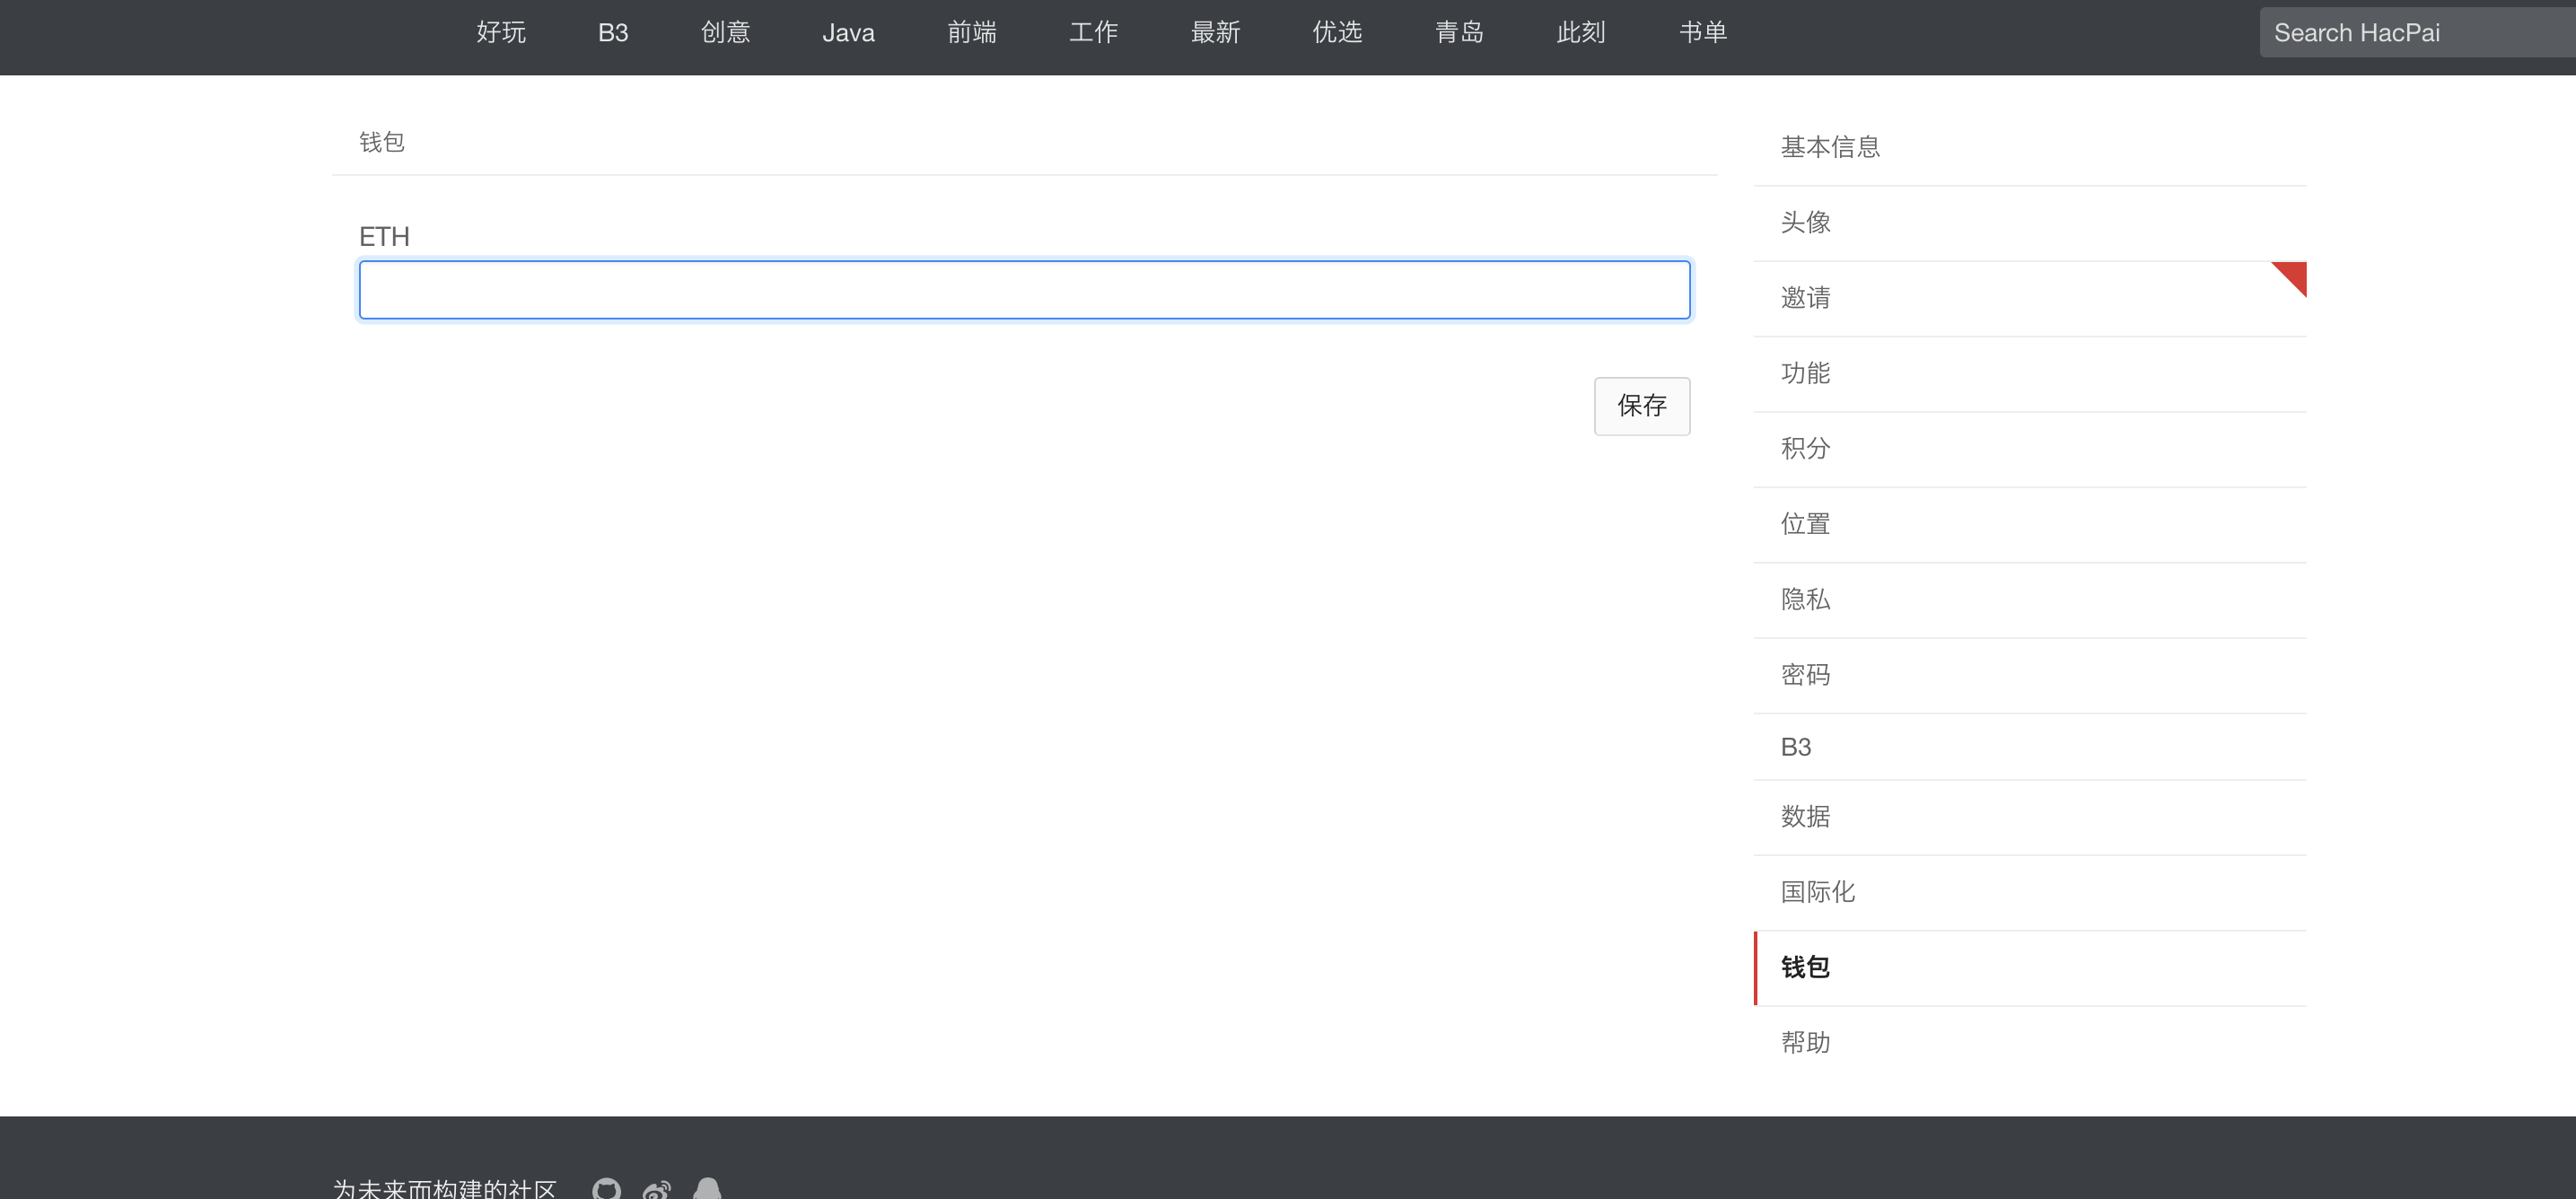Select B3 in settings sidebar
The height and width of the screenshot is (1199, 2576).
click(x=1796, y=747)
